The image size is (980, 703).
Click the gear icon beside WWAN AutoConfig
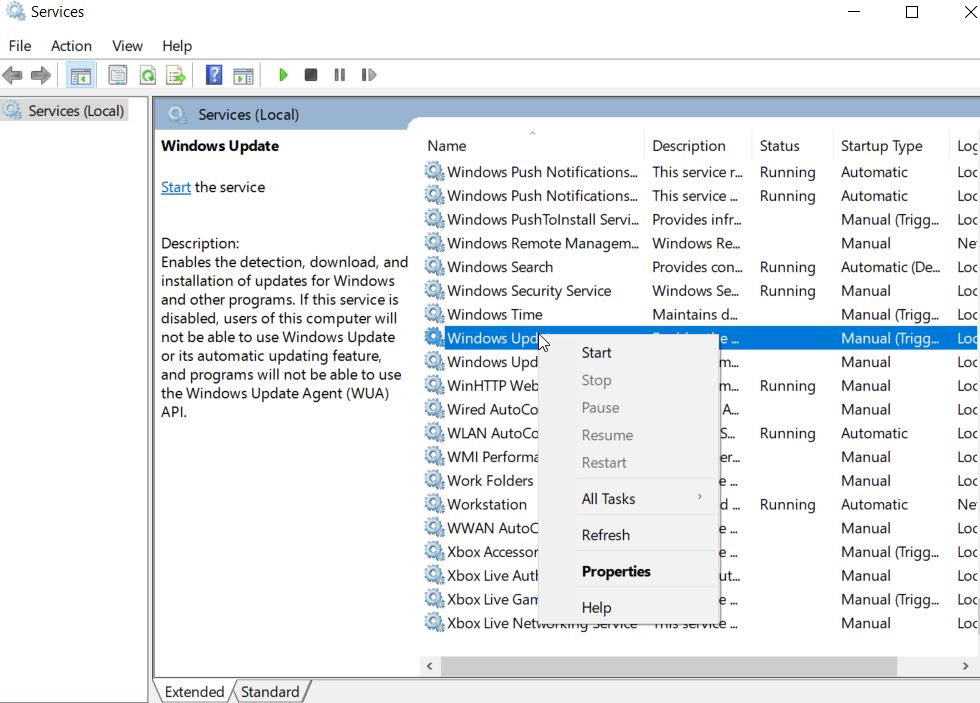pos(434,527)
